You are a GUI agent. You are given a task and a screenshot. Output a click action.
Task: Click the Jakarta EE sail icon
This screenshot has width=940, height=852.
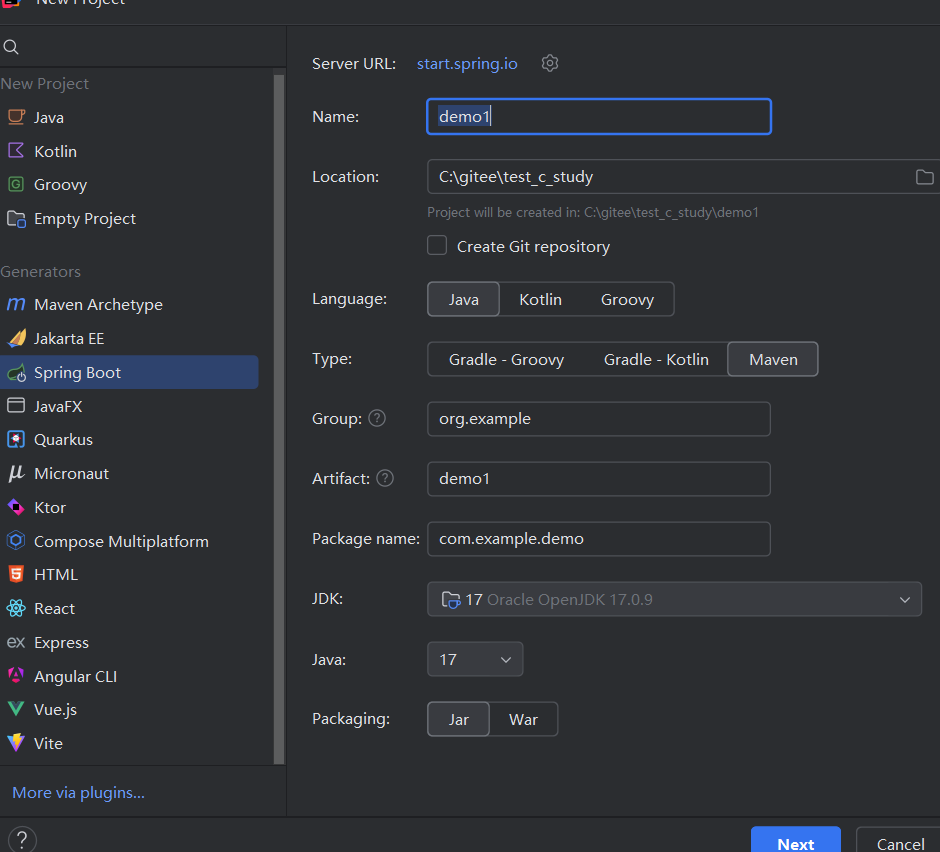(x=16, y=338)
